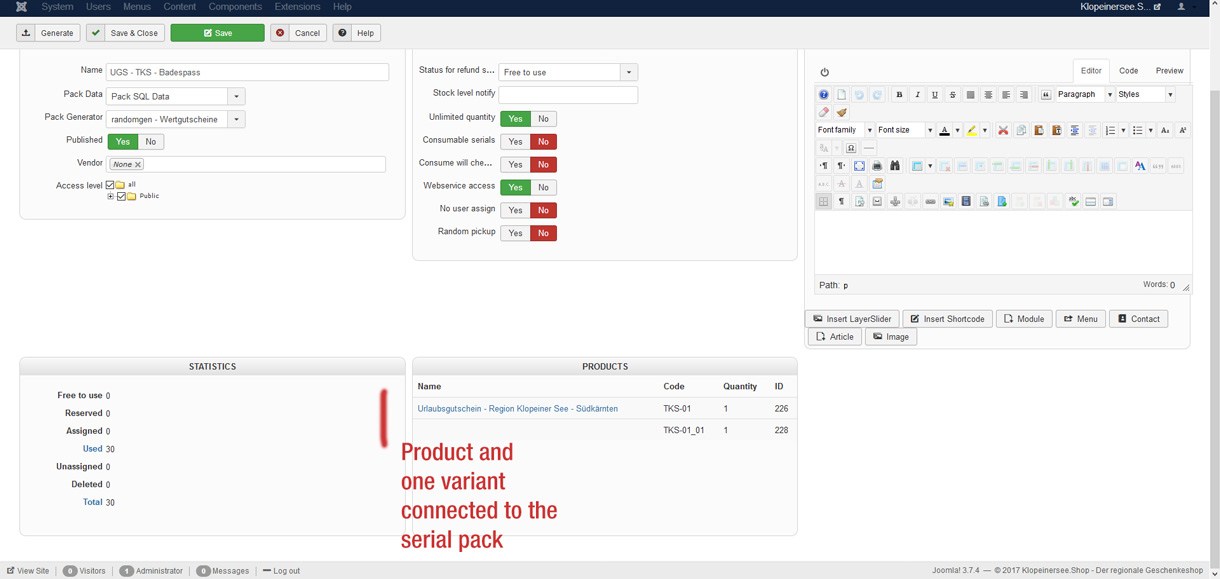Set Unlimited quantity to No

tap(543, 119)
